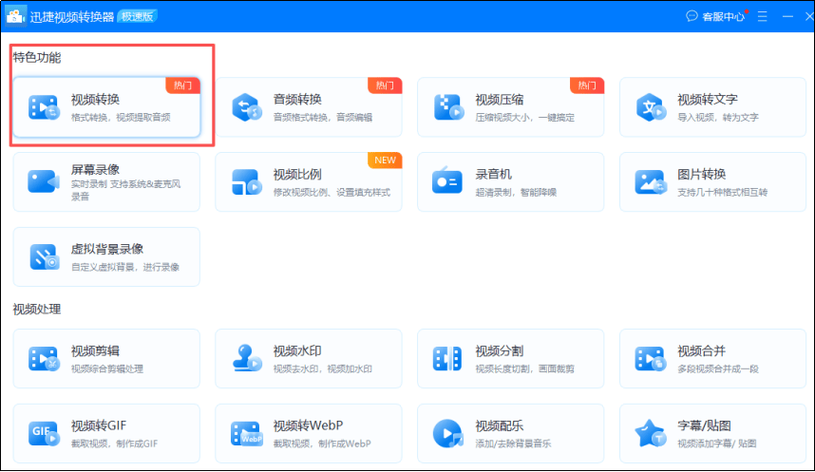Click the 图片转换 card title text

(701, 174)
